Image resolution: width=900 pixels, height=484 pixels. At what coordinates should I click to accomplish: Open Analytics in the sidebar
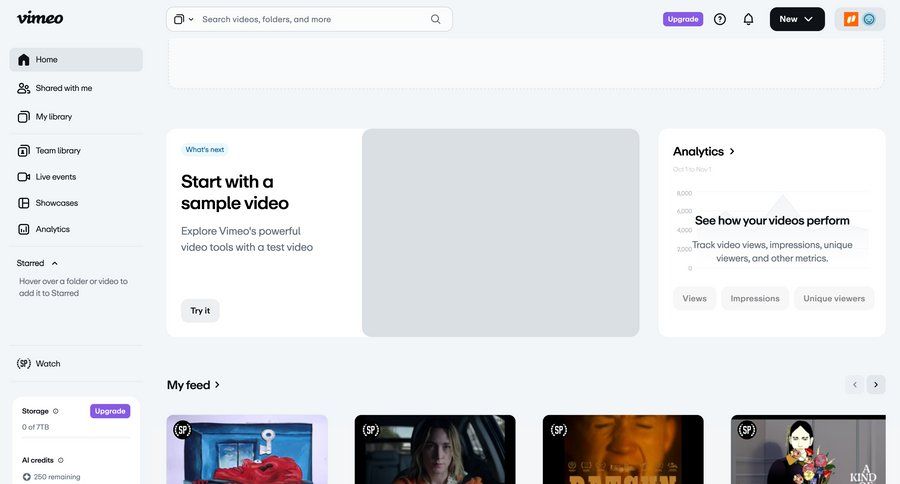click(x=76, y=229)
